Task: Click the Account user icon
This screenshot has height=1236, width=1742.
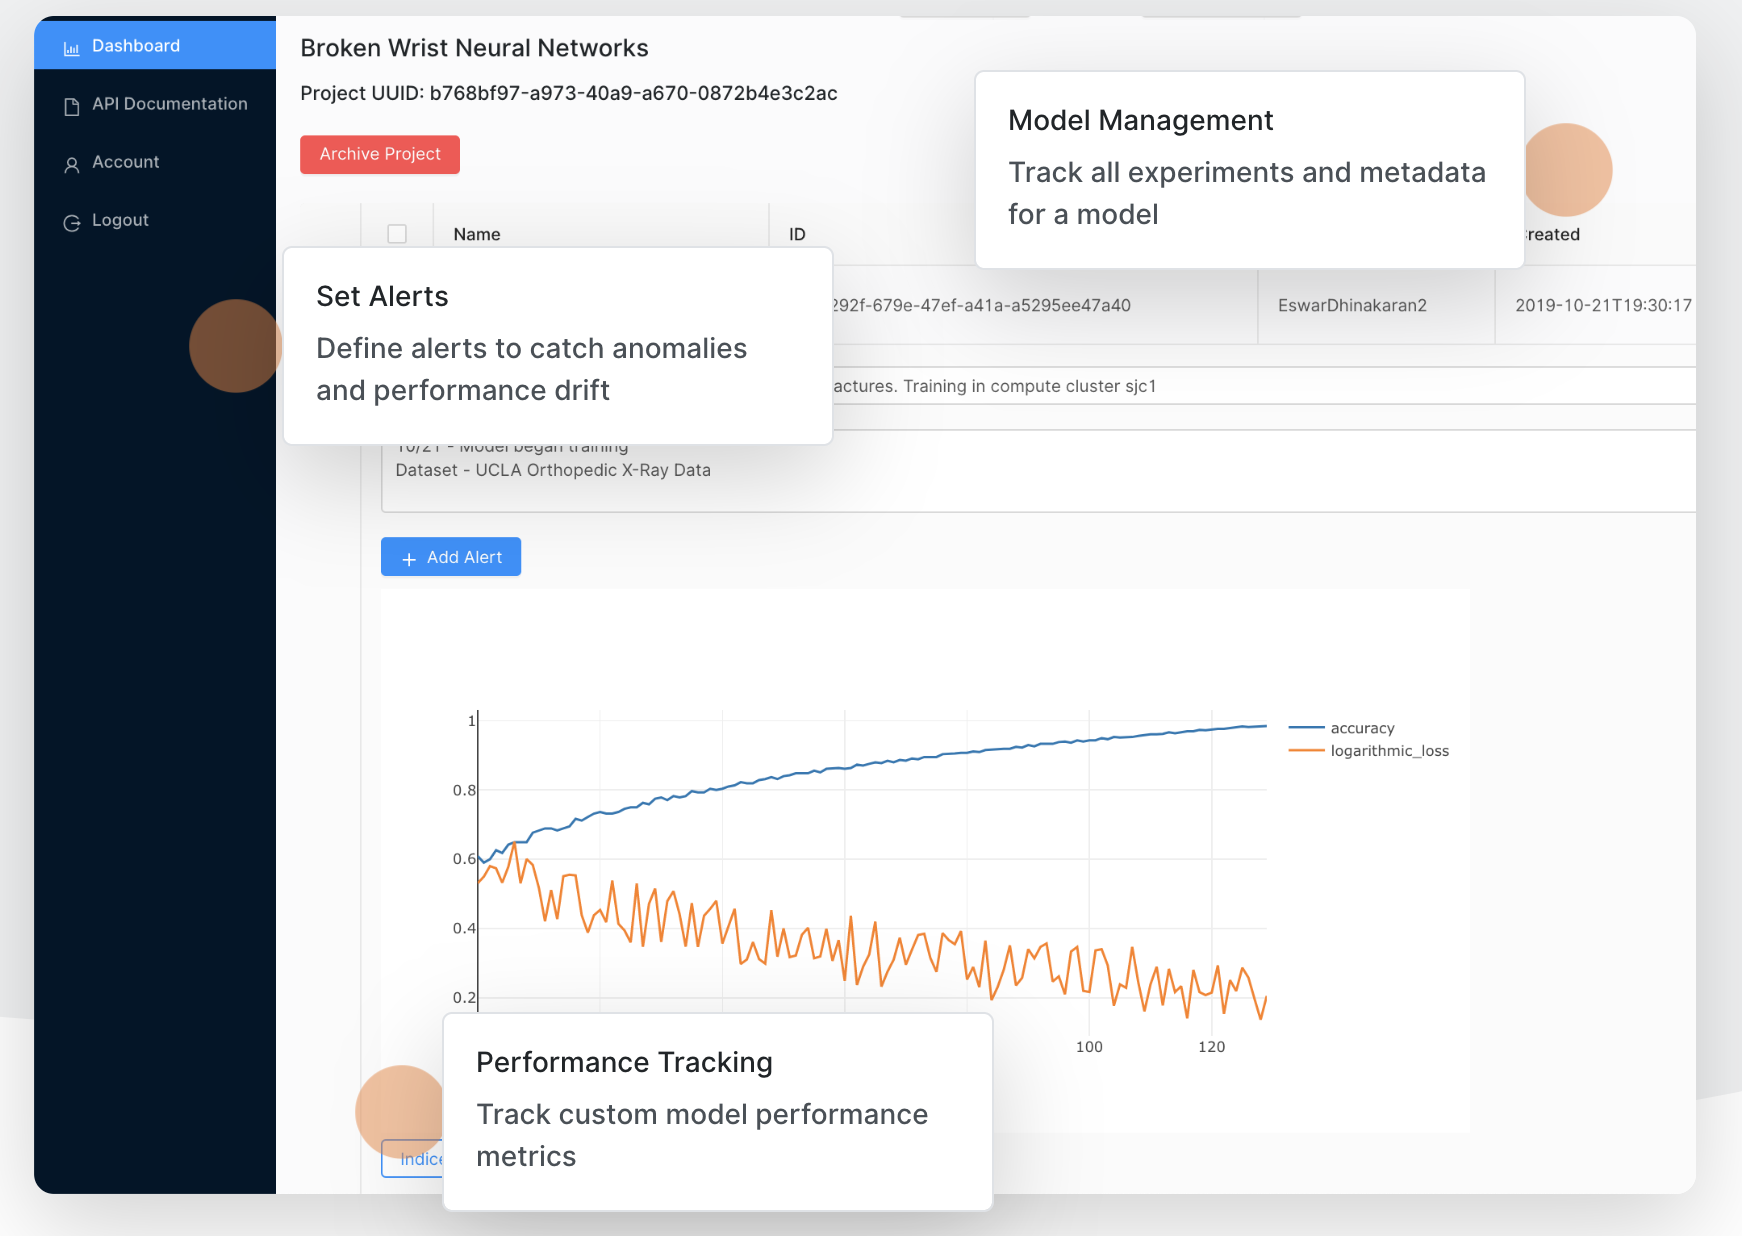Action: [71, 163]
